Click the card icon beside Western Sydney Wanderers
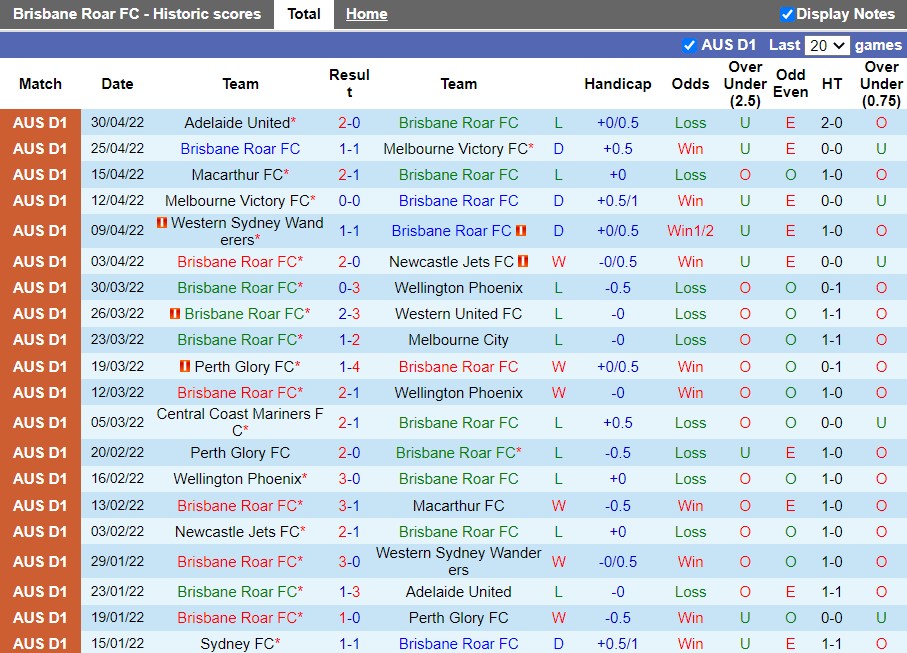This screenshot has height=653, width=907. [x=160, y=224]
